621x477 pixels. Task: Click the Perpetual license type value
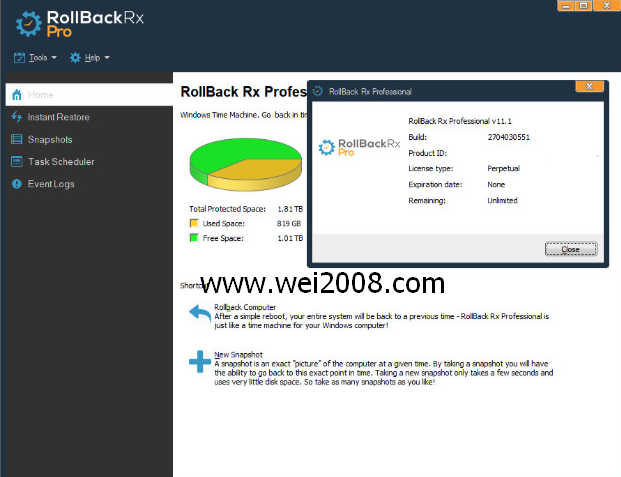(x=503, y=168)
